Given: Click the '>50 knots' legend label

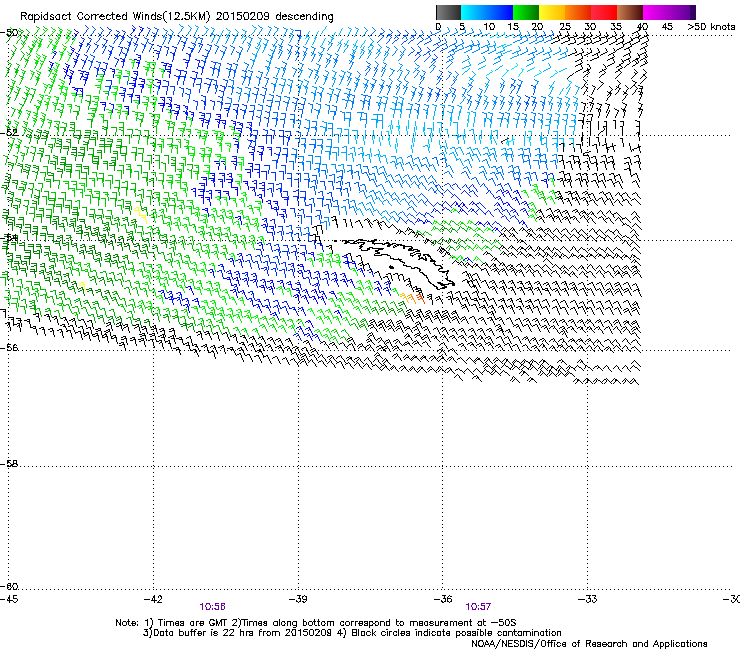Looking at the screenshot, I should pyautogui.click(x=711, y=27).
